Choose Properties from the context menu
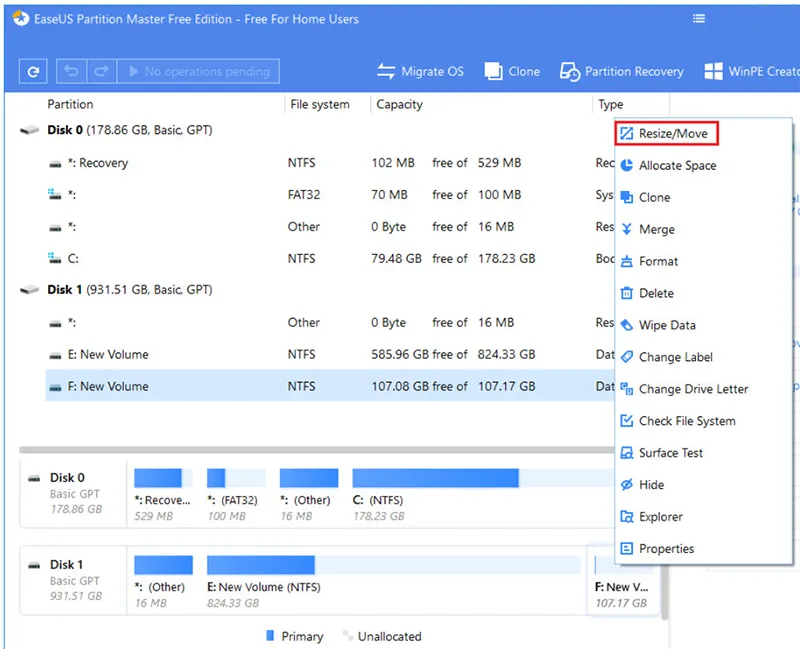The height and width of the screenshot is (649, 800). coord(704,548)
